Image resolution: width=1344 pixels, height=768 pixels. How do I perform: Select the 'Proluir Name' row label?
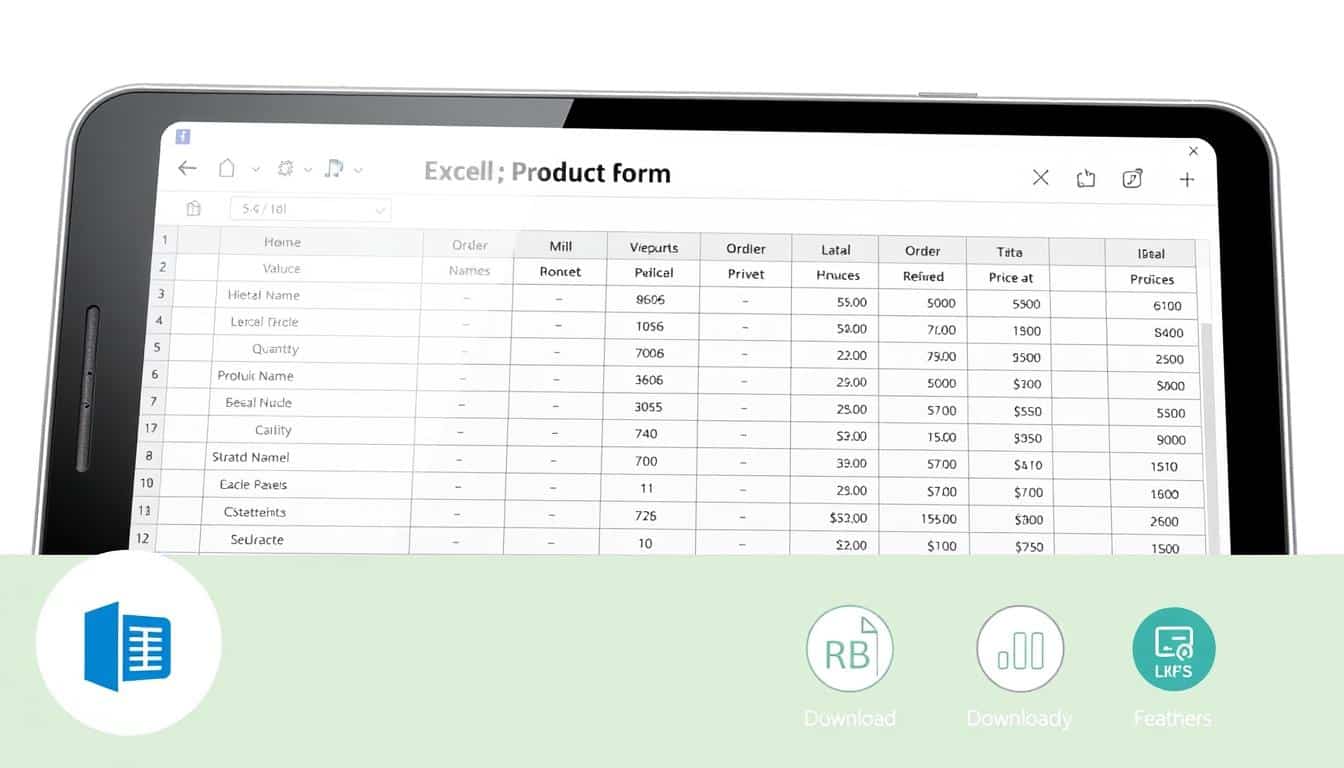(255, 376)
